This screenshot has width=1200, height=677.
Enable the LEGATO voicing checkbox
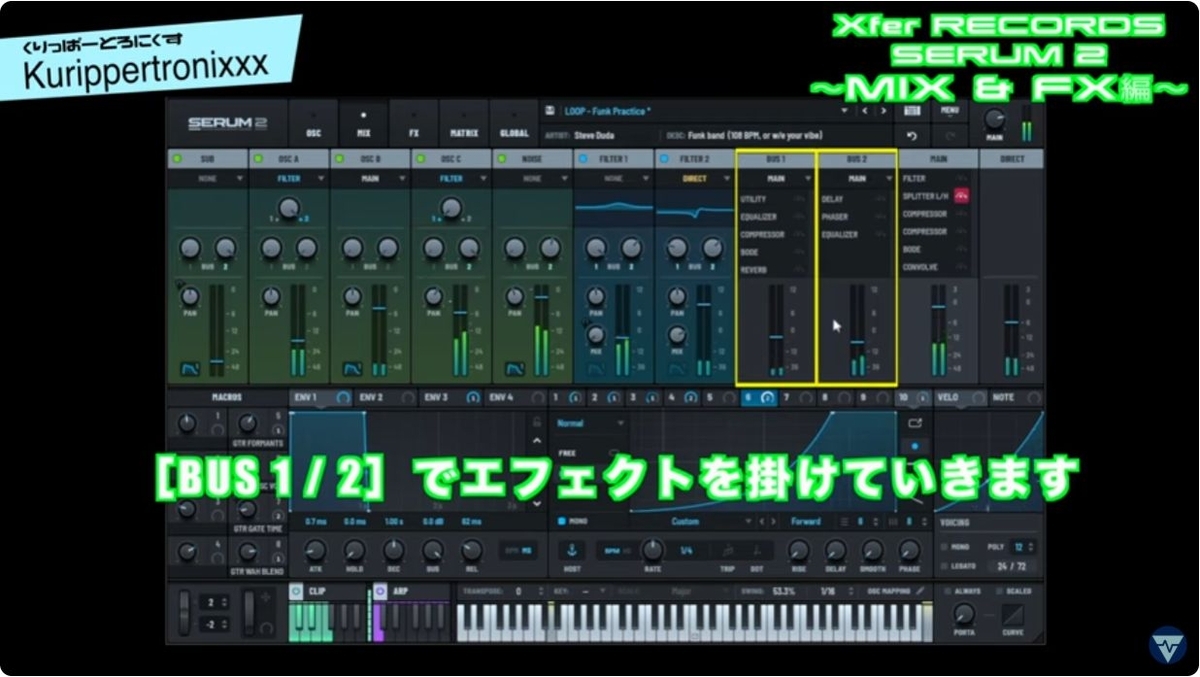coord(943,567)
